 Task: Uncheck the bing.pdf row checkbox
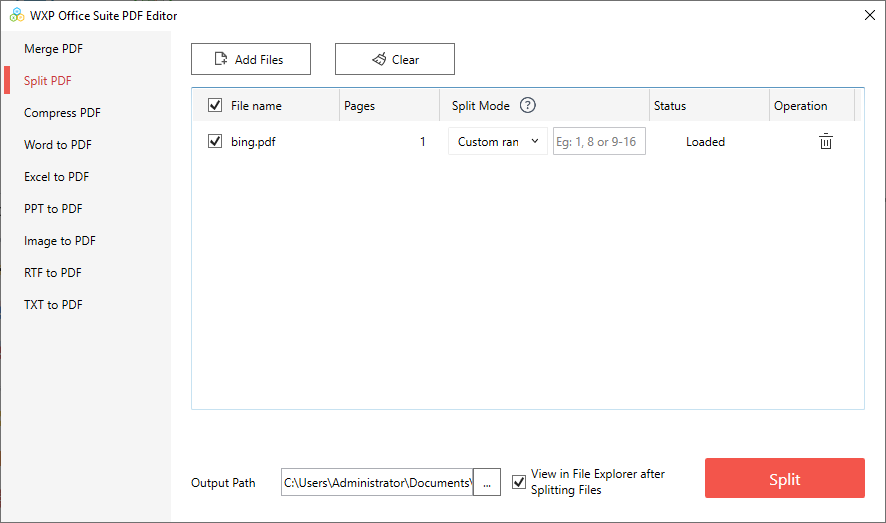pos(215,141)
